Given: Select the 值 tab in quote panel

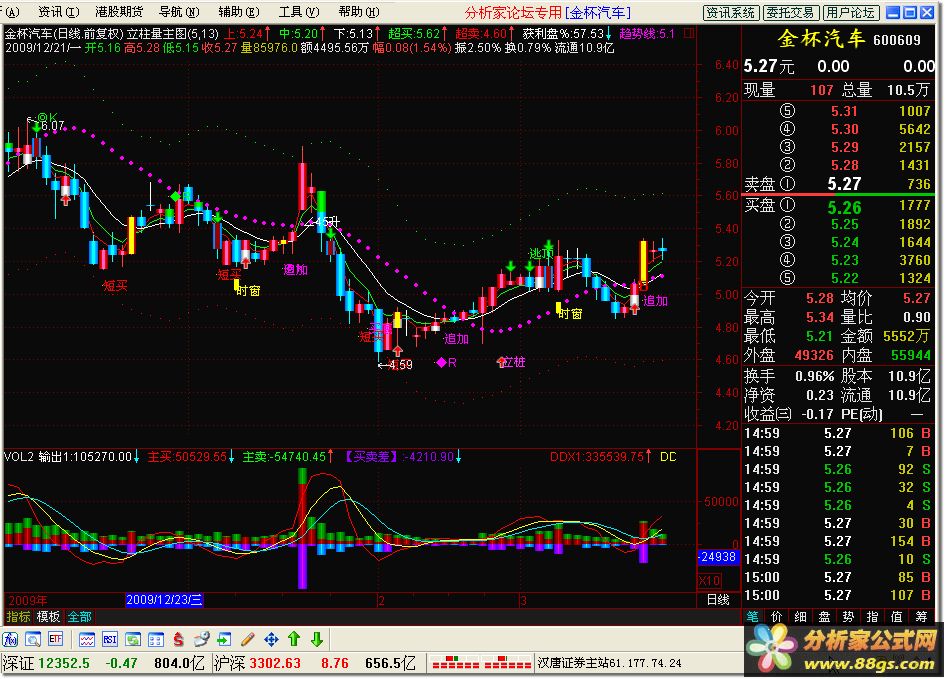Looking at the screenshot, I should tap(897, 616).
